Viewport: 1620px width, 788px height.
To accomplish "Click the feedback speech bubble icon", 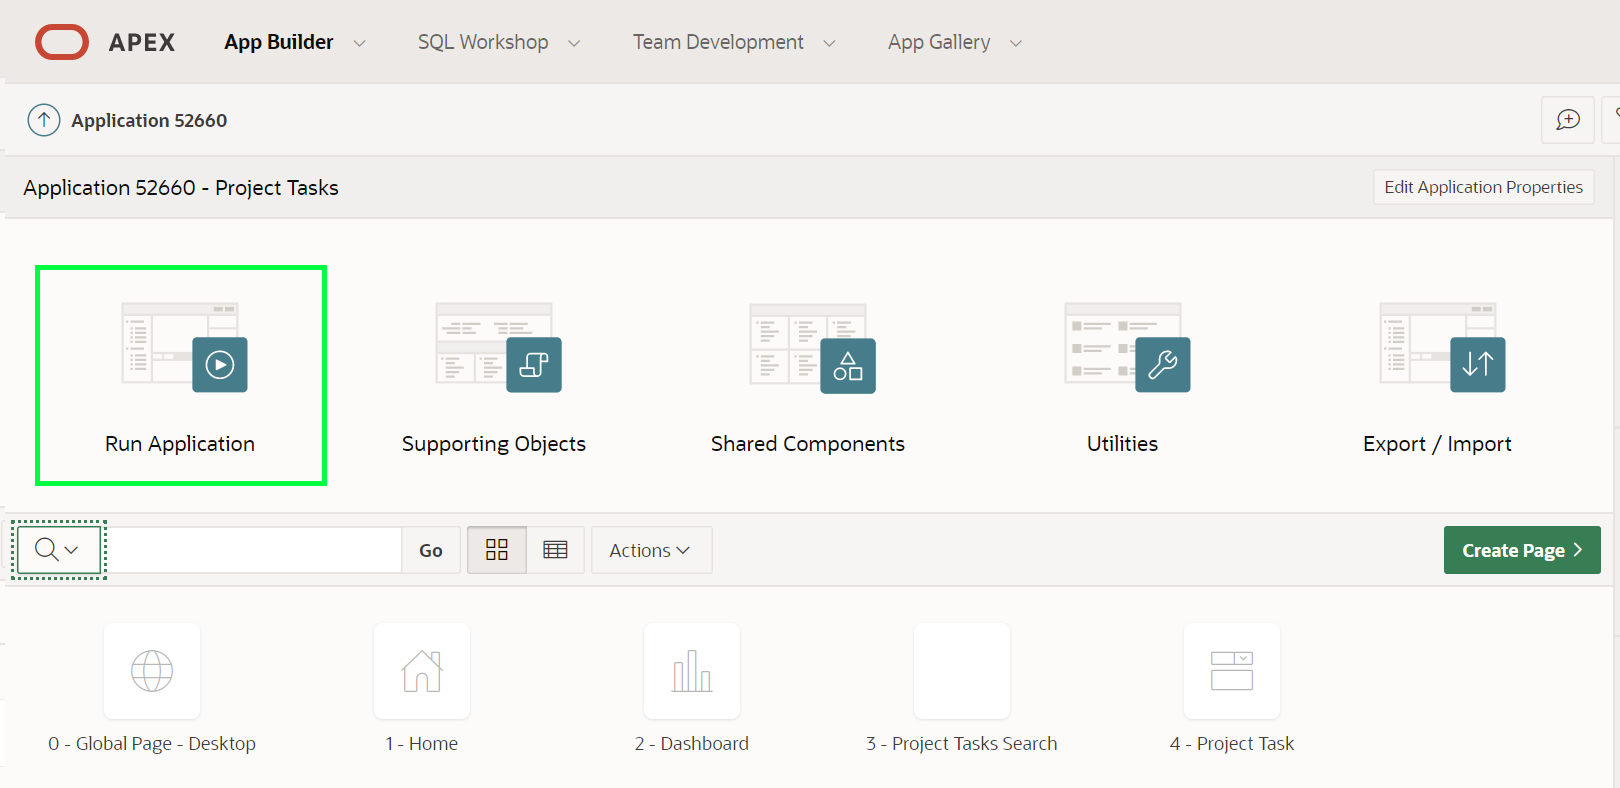I will click(1567, 120).
